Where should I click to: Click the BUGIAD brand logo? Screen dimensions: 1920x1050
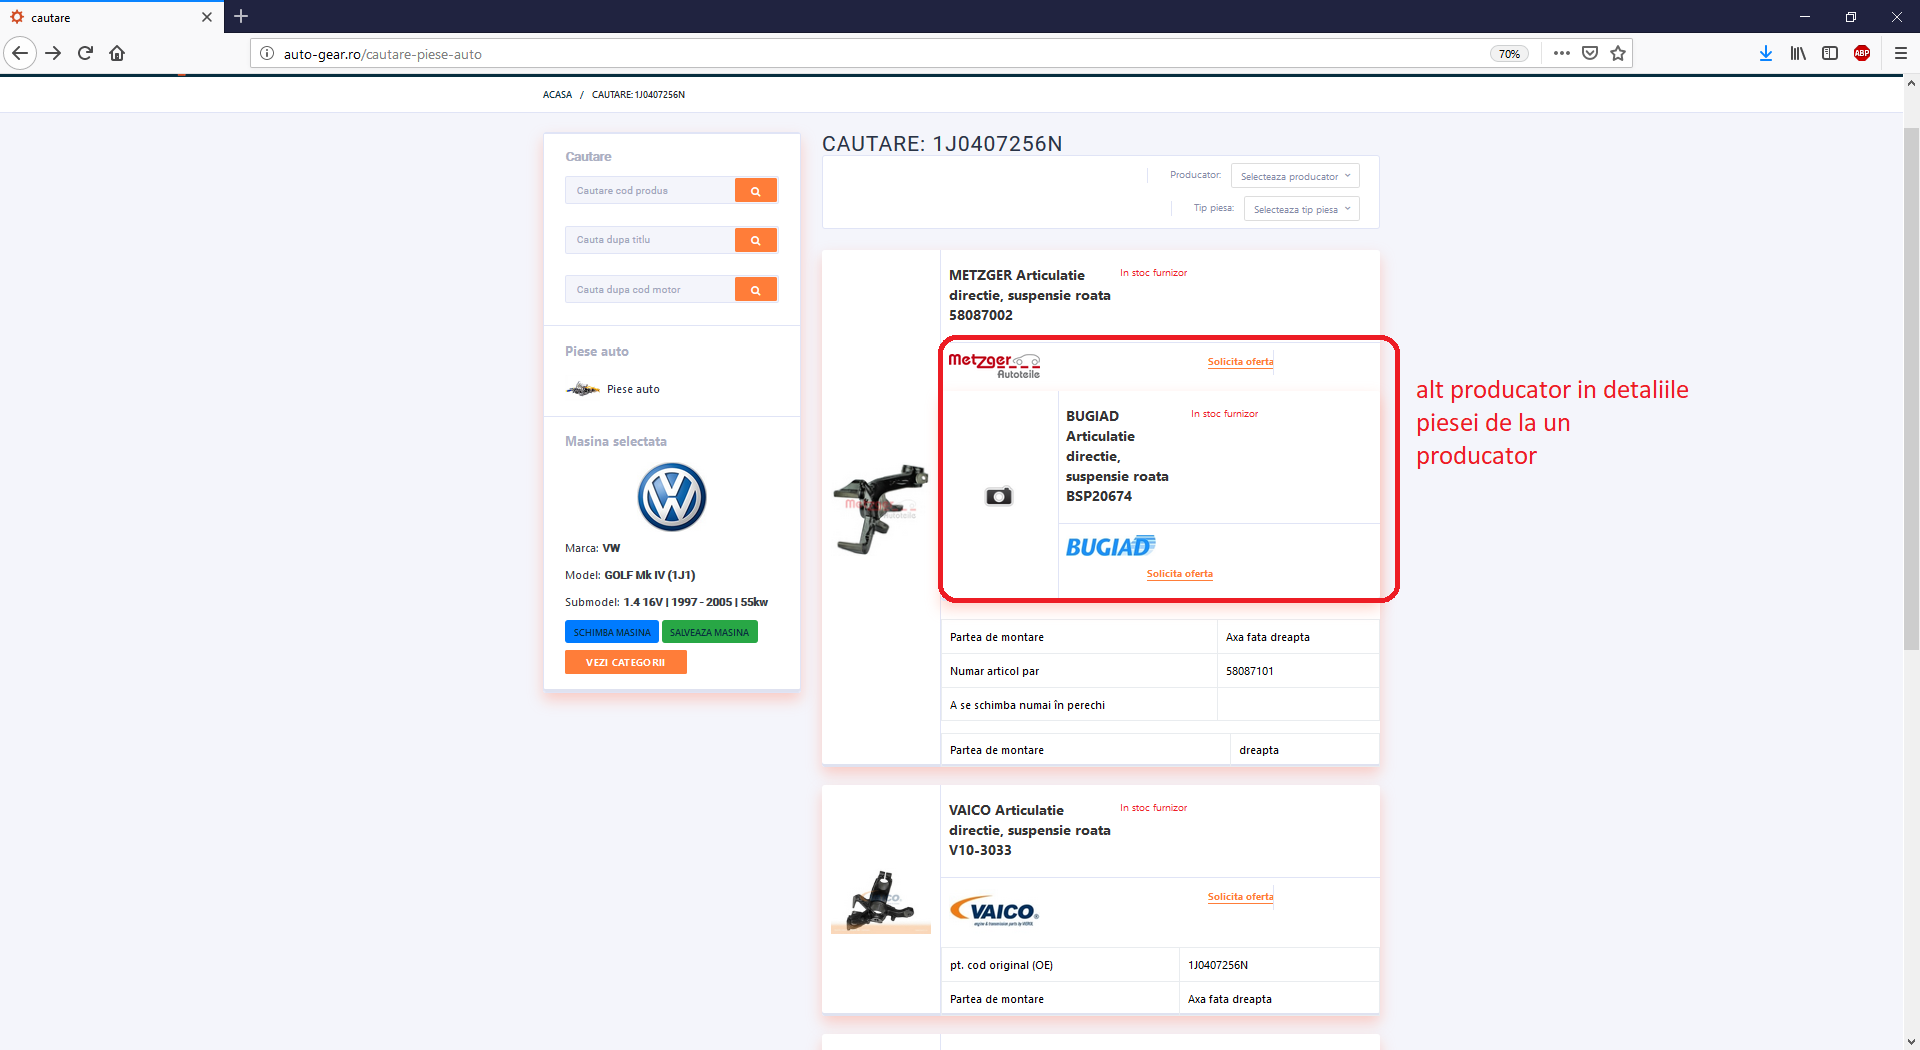(x=1110, y=546)
